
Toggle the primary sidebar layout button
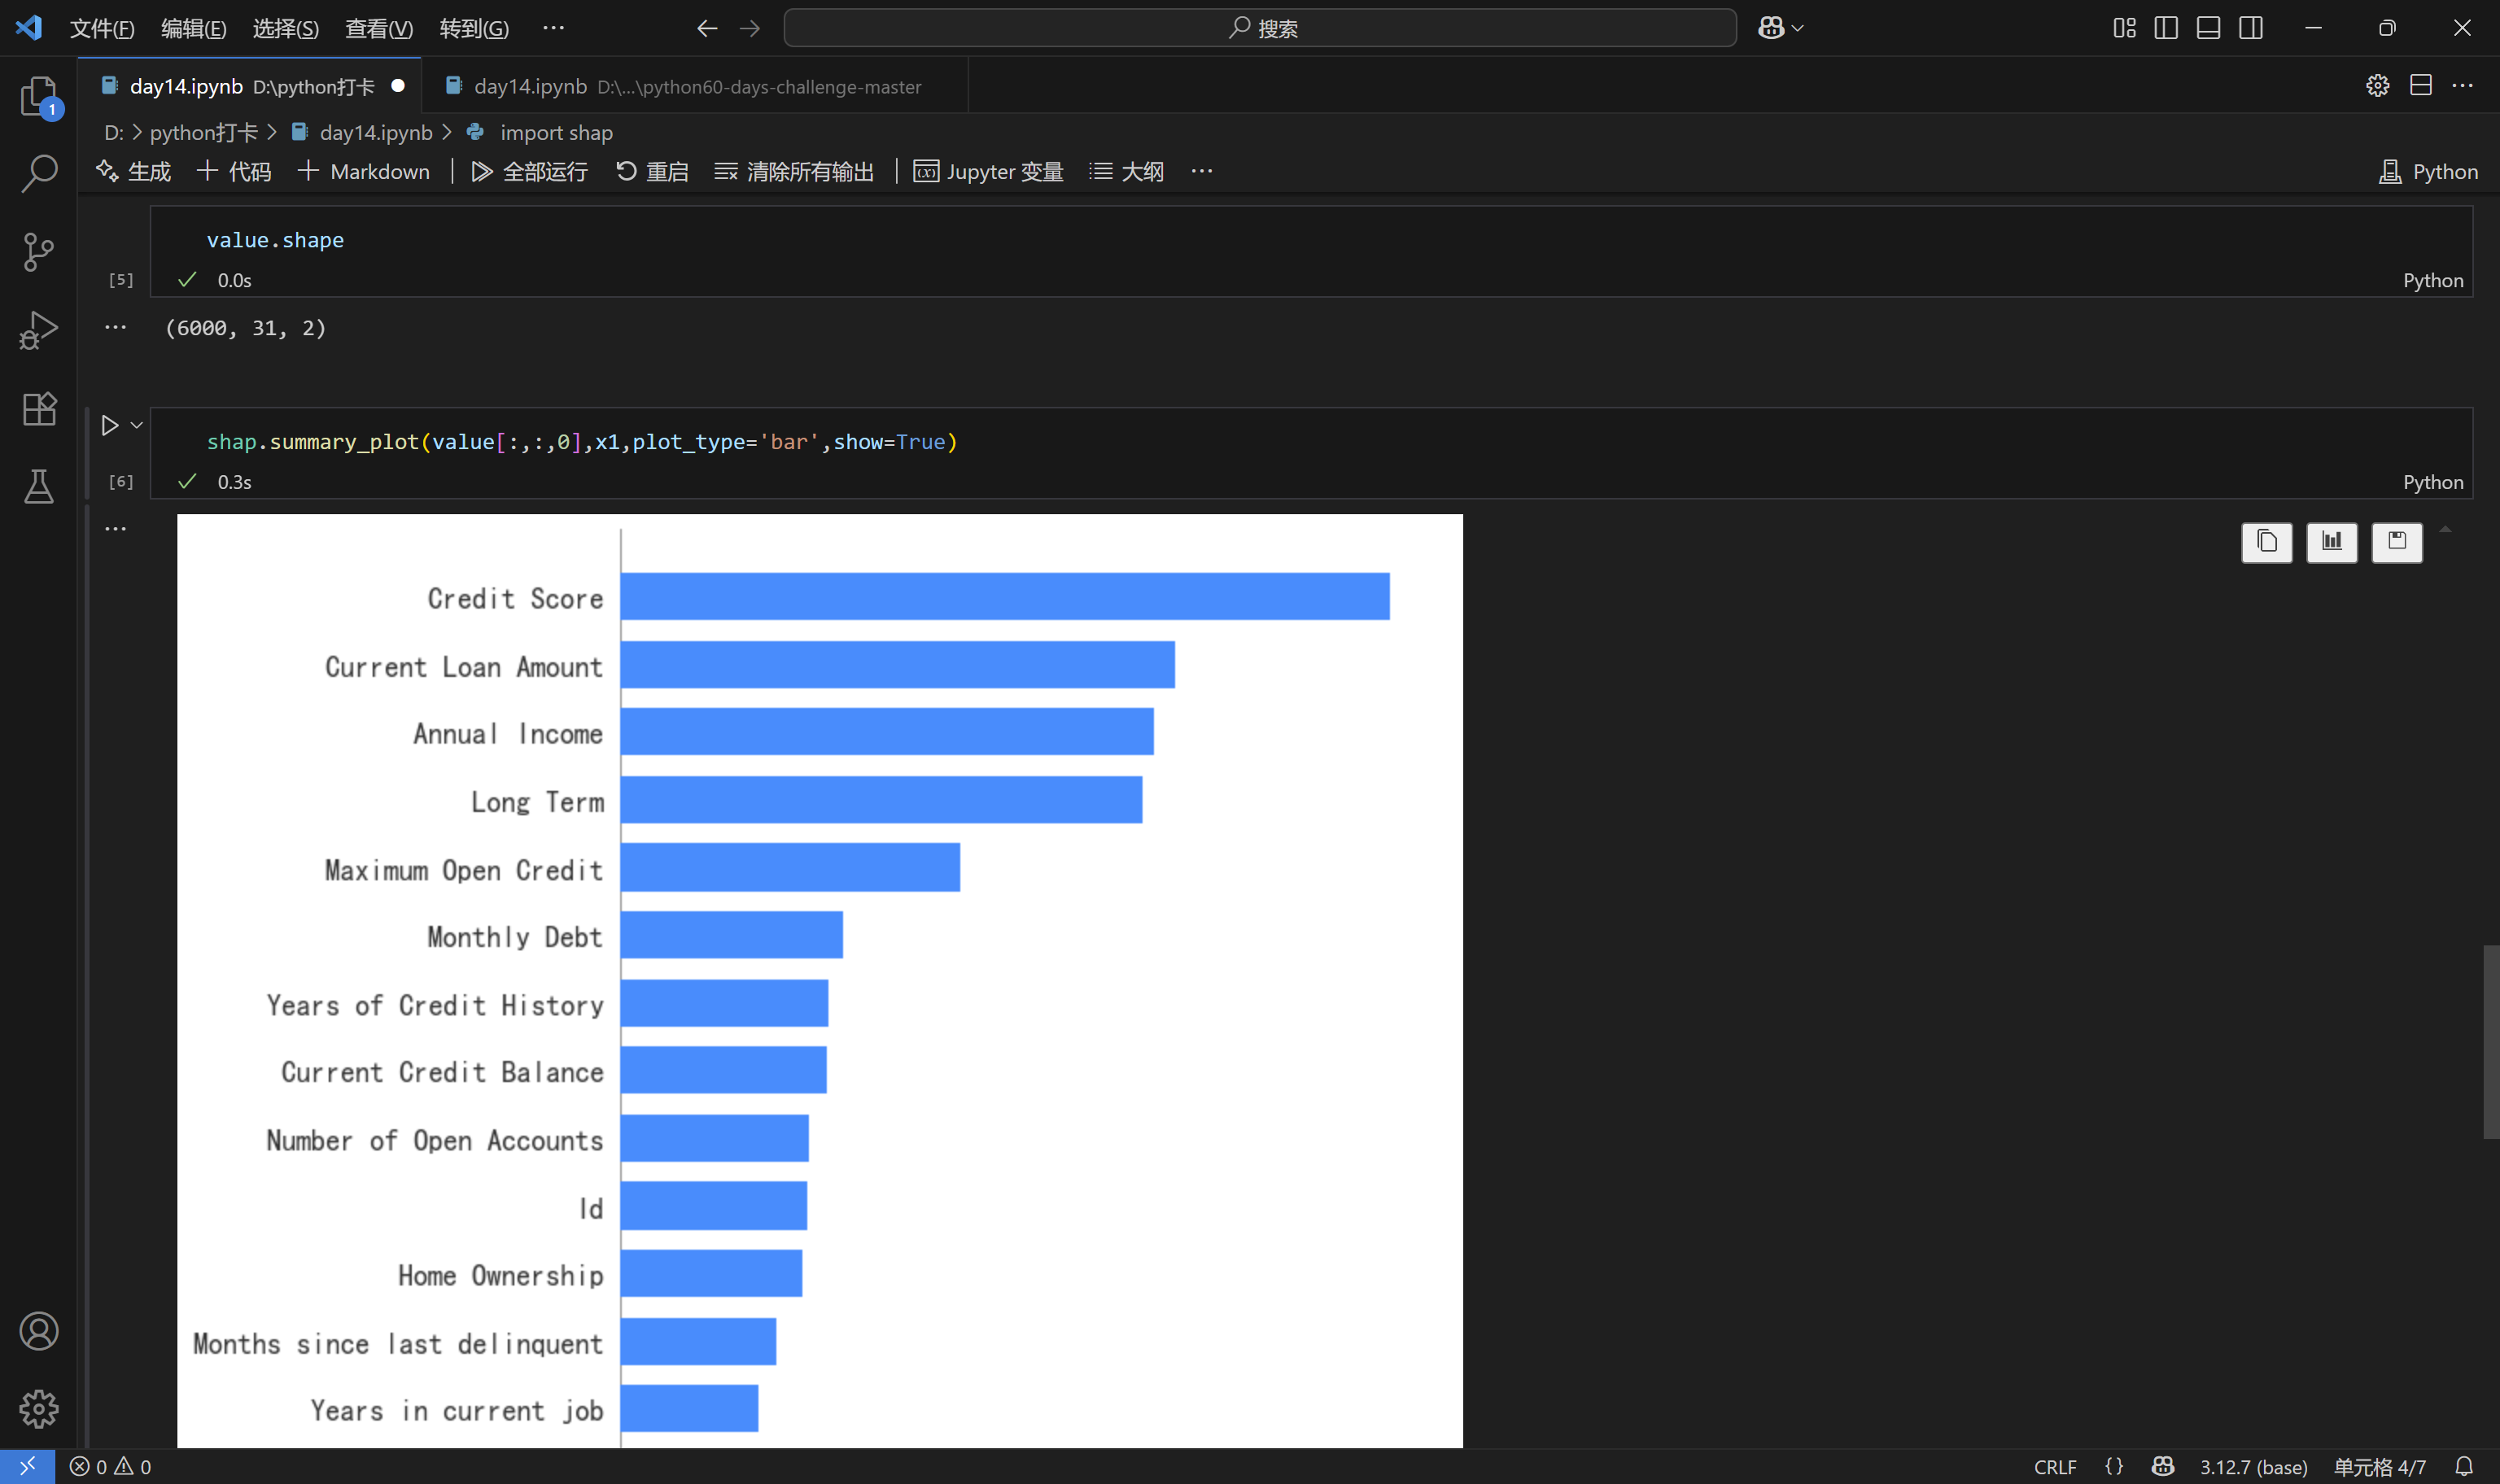pos(2166,28)
